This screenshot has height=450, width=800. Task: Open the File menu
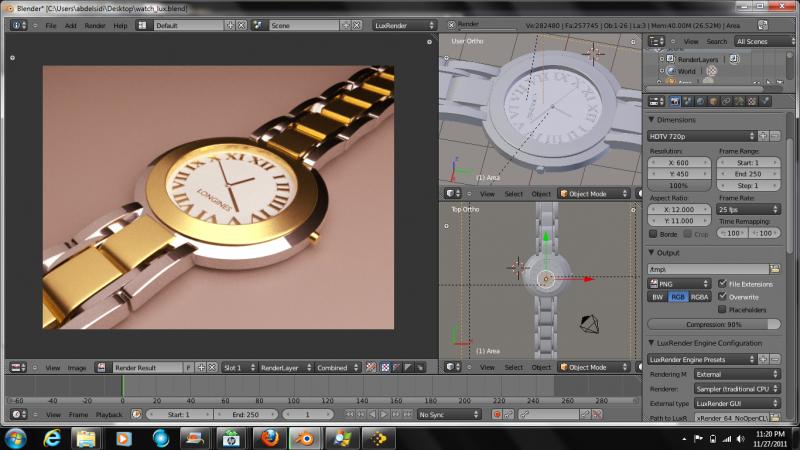point(51,26)
